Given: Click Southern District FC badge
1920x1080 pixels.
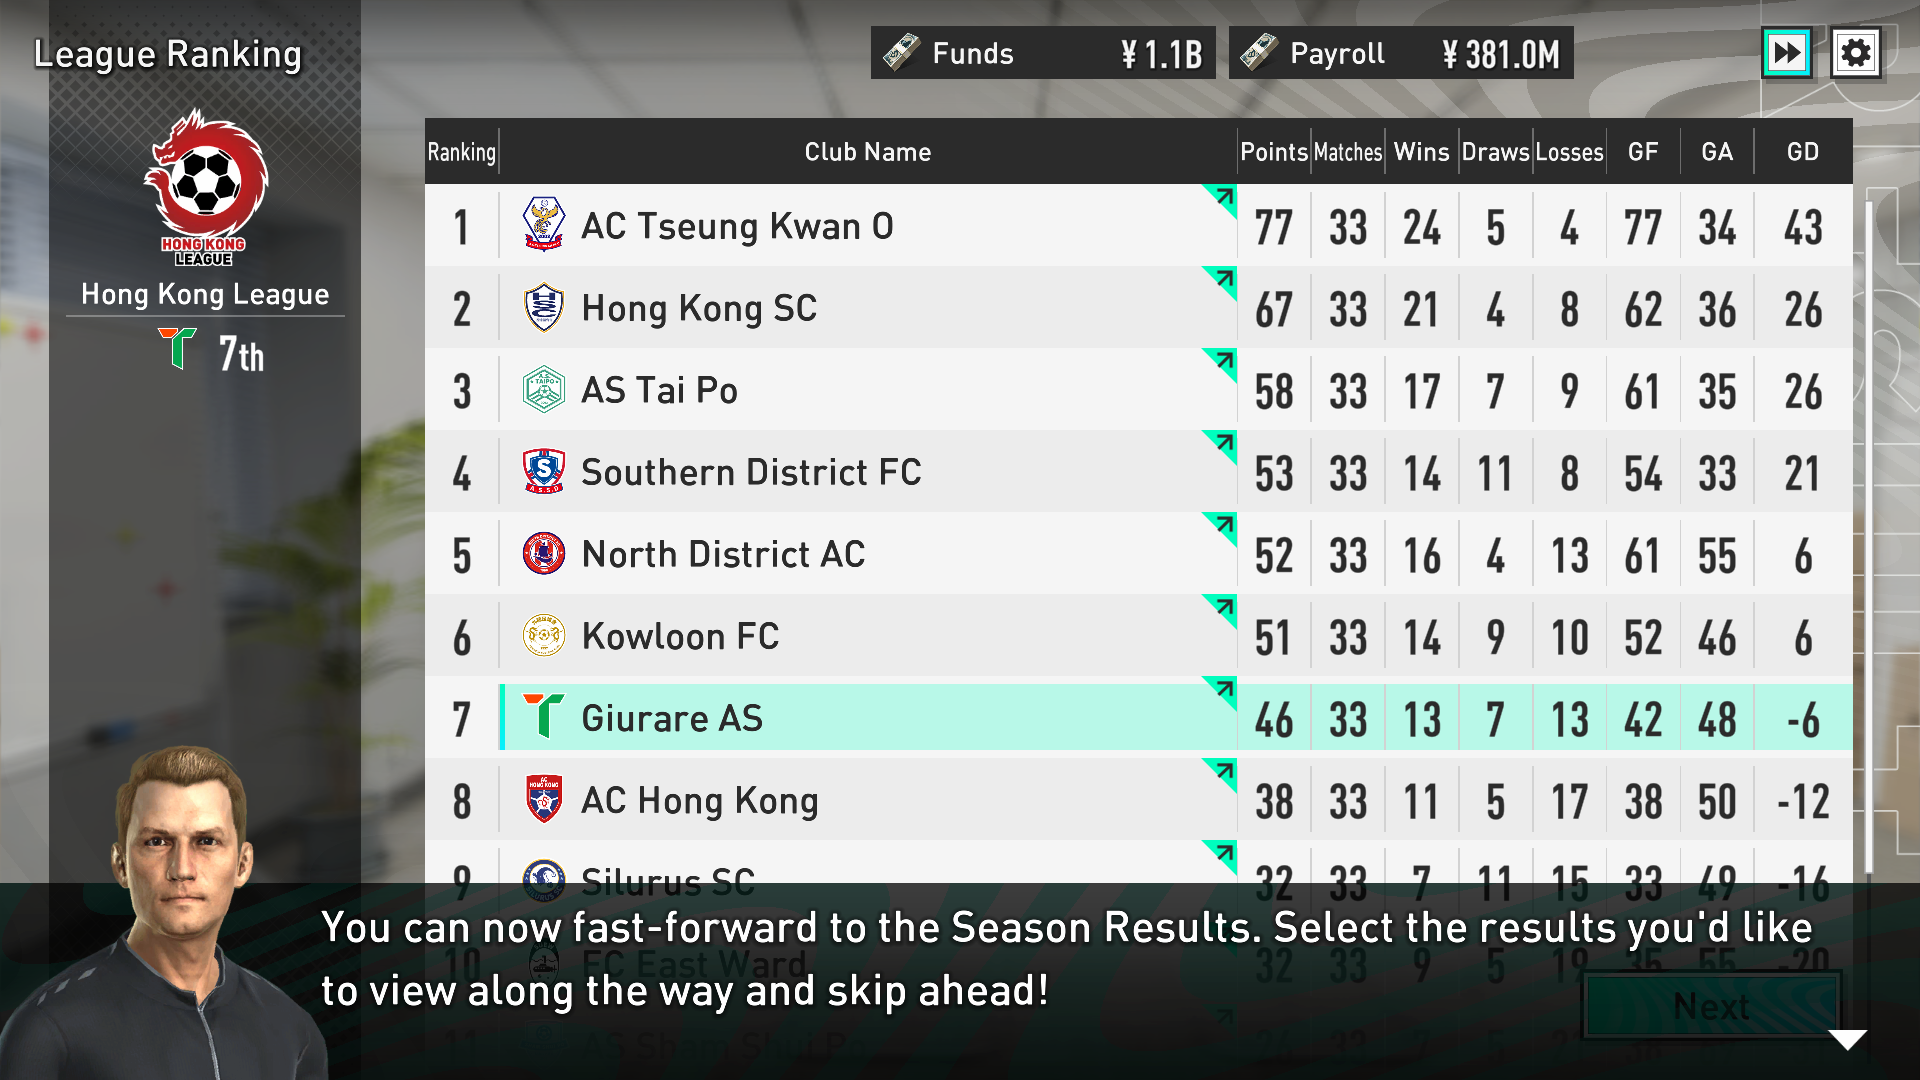Looking at the screenshot, I should [x=544, y=472].
